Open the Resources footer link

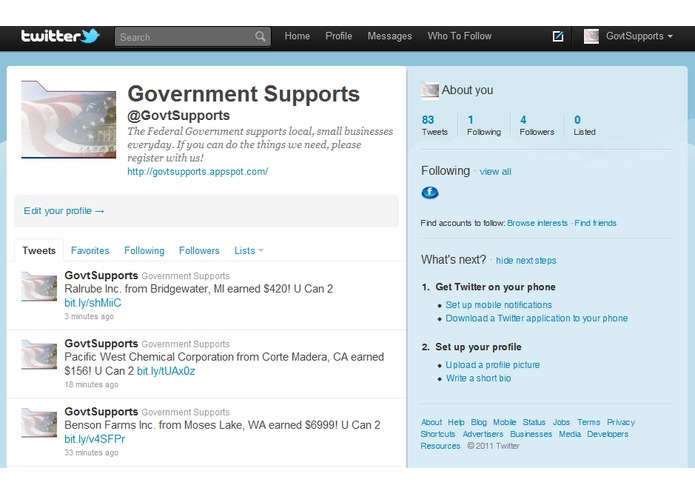click(440, 446)
